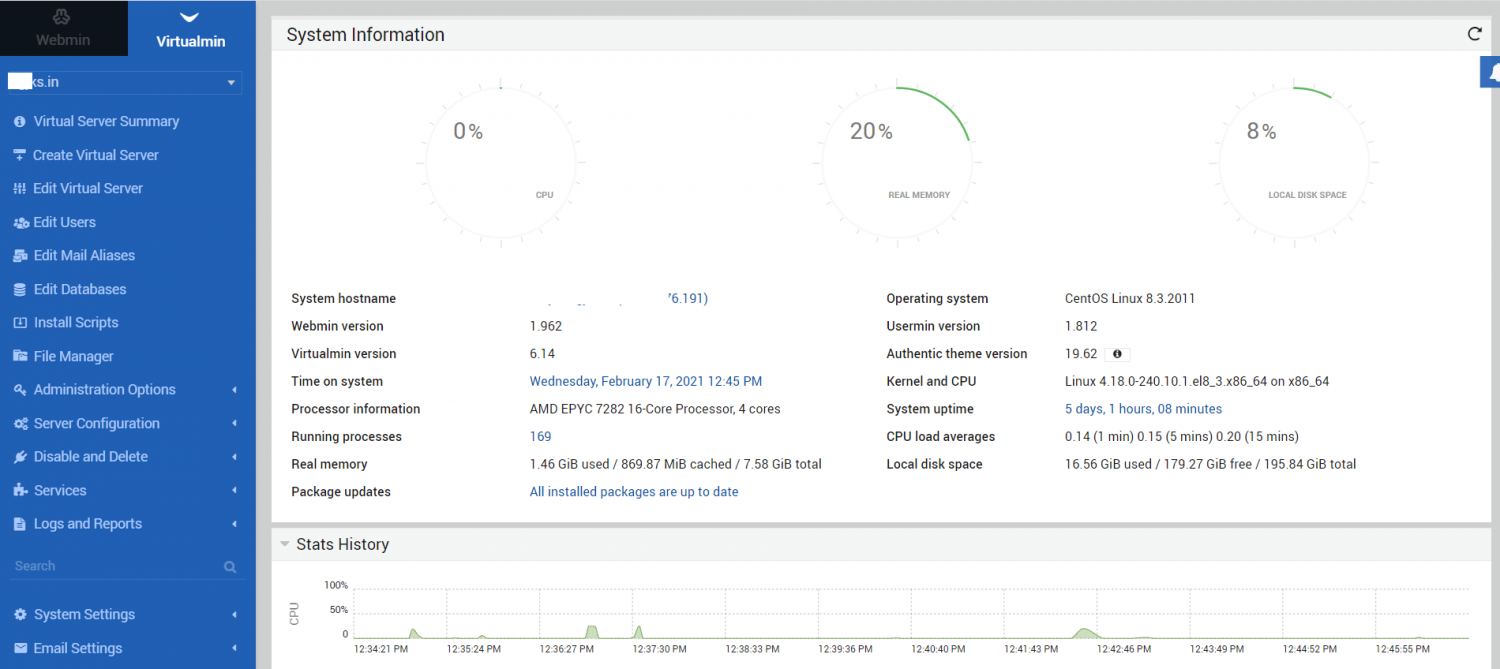Switch to the Virtualmin tab

190,28
